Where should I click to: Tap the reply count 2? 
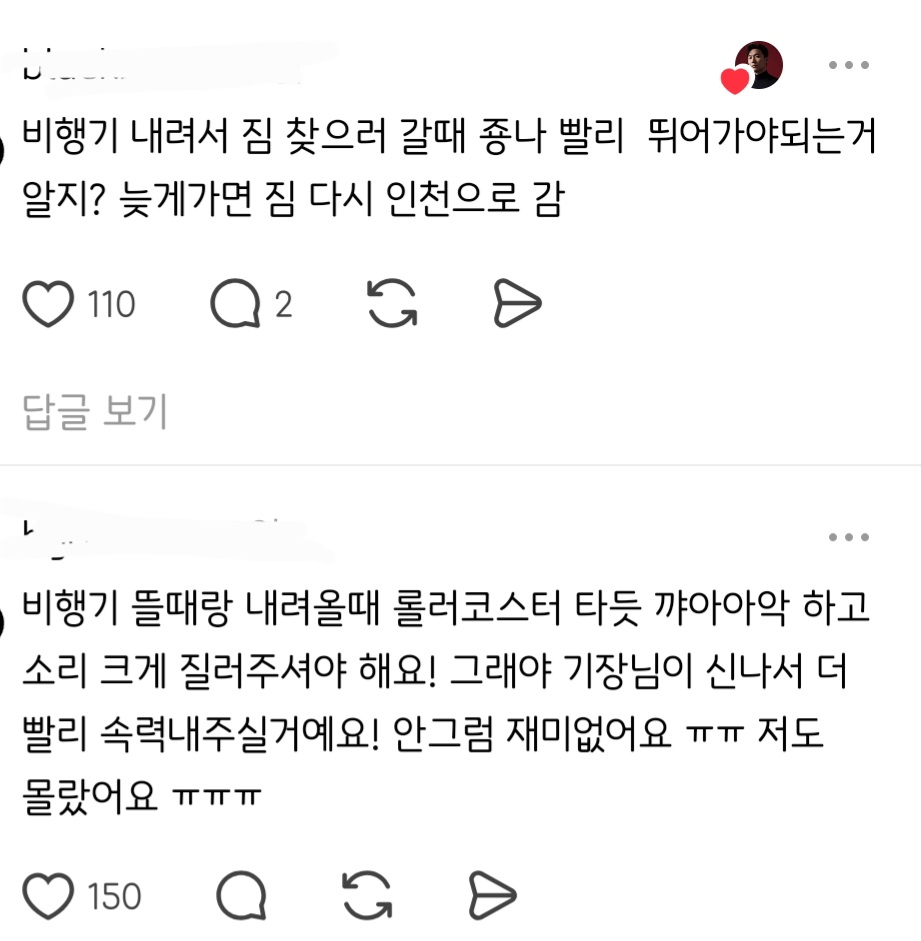[284, 304]
